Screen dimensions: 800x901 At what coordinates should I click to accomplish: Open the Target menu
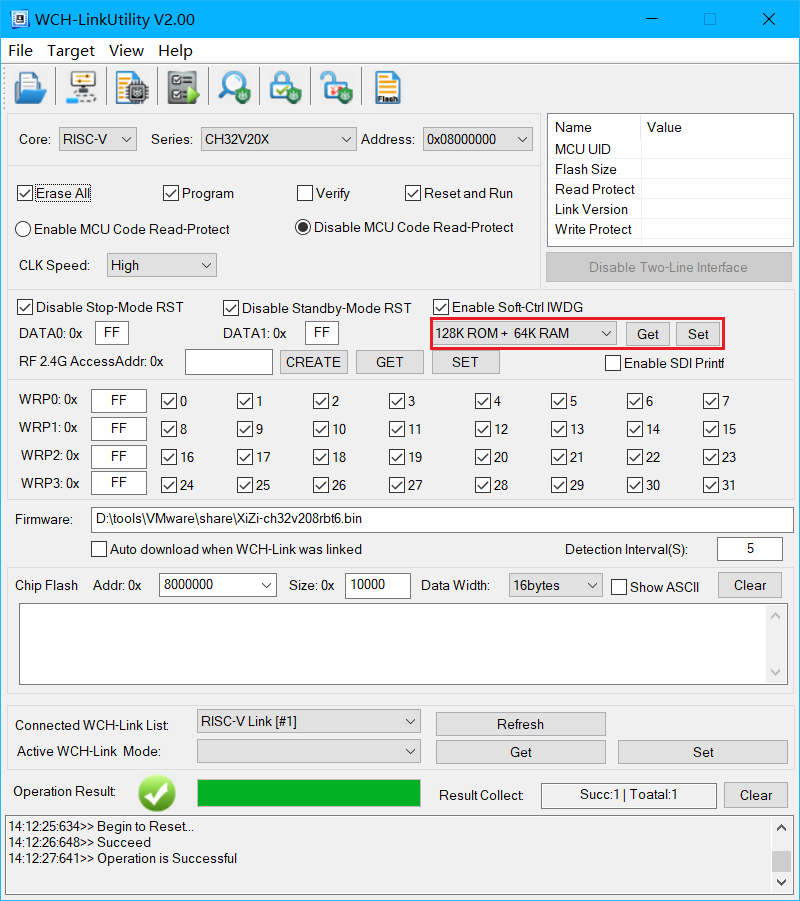pyautogui.click(x=71, y=51)
